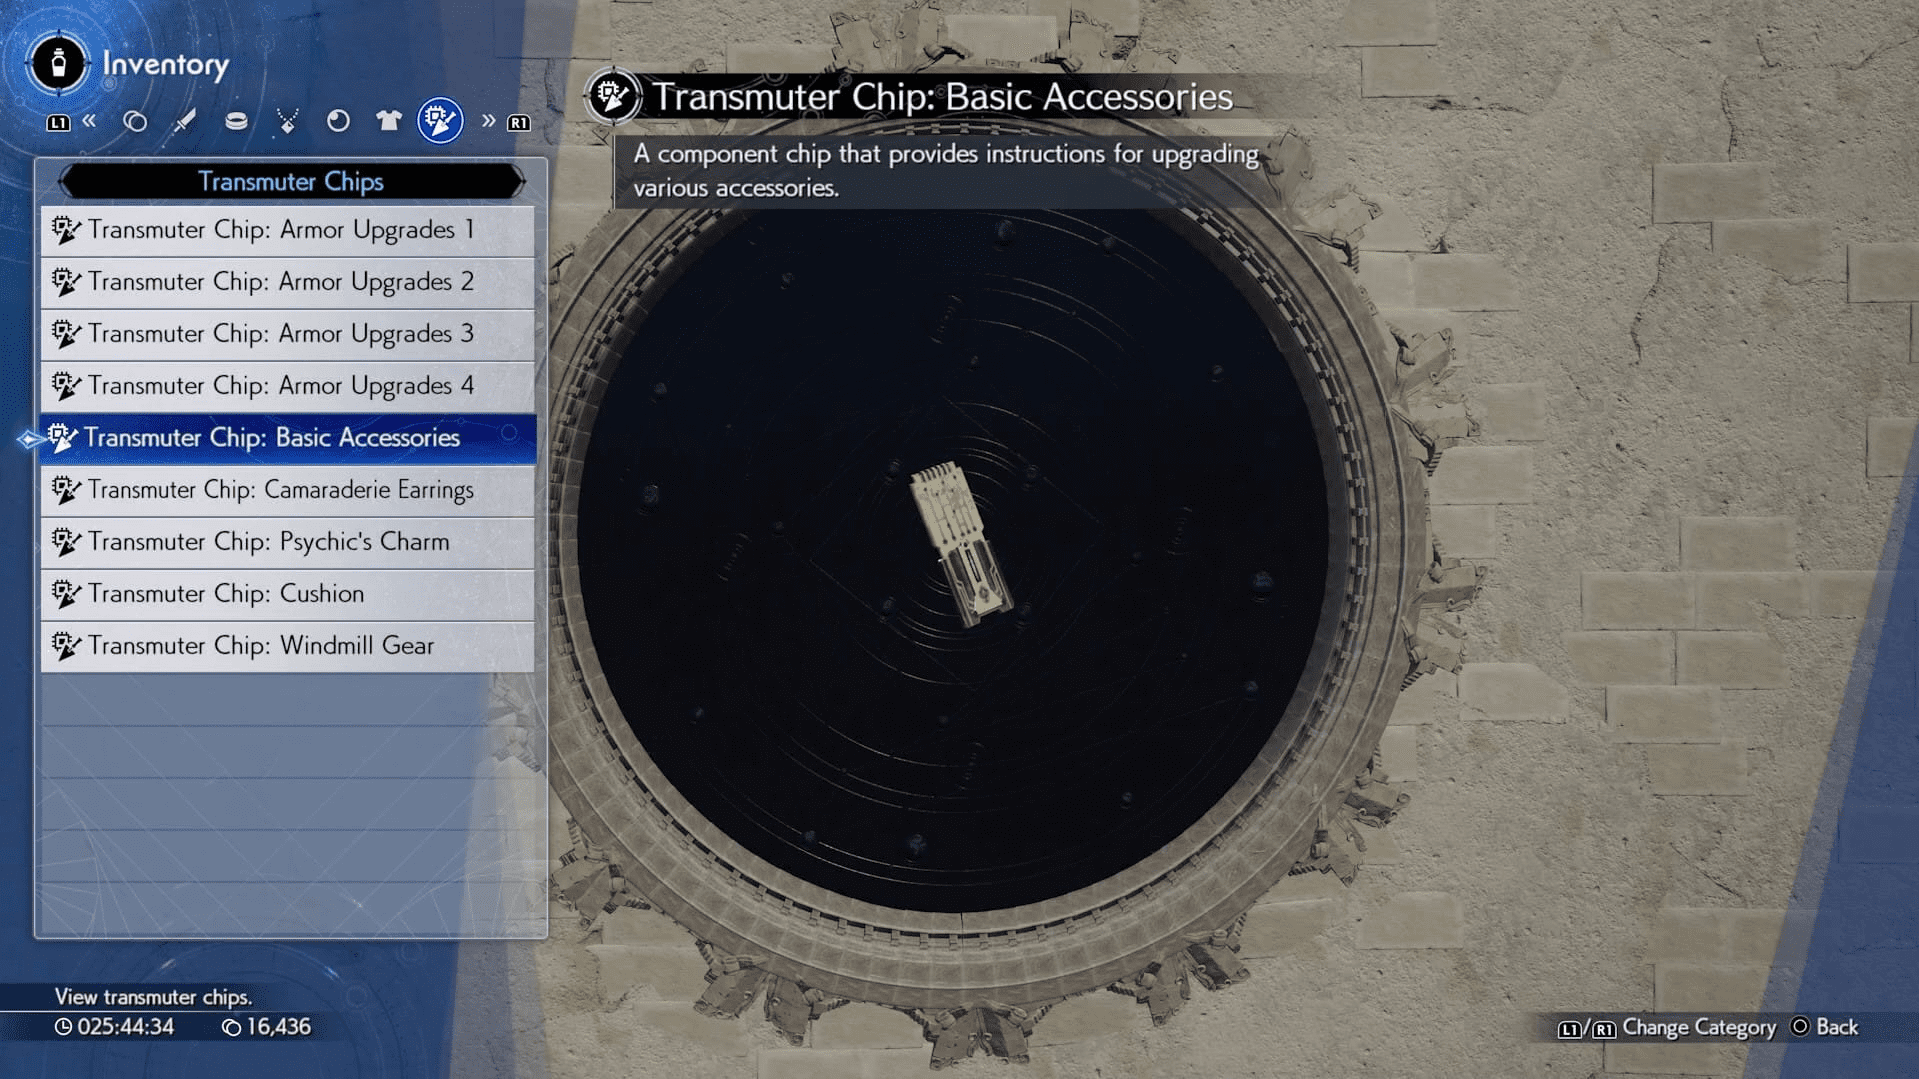Click chip icon in highlighted Basic Accessories row
1919x1079 pixels.
coord(62,437)
